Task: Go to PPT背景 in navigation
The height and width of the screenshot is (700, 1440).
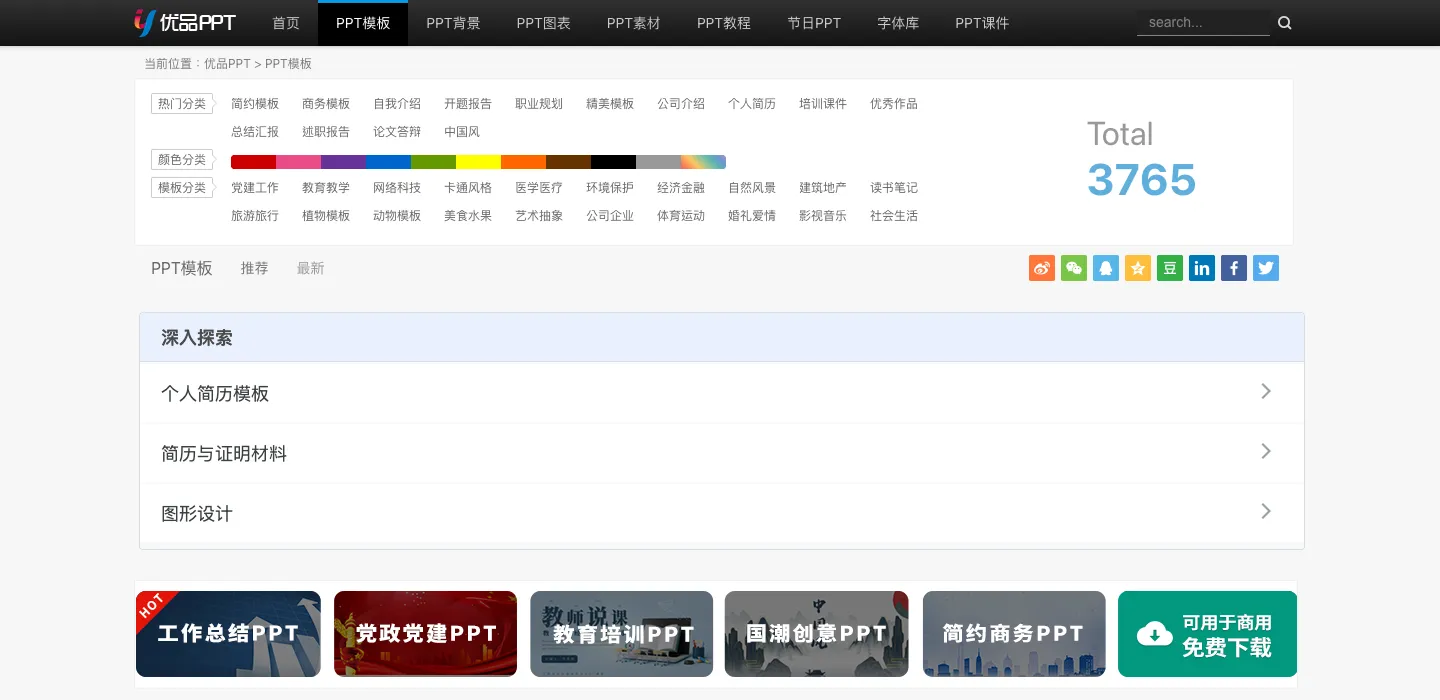Action: [x=453, y=23]
